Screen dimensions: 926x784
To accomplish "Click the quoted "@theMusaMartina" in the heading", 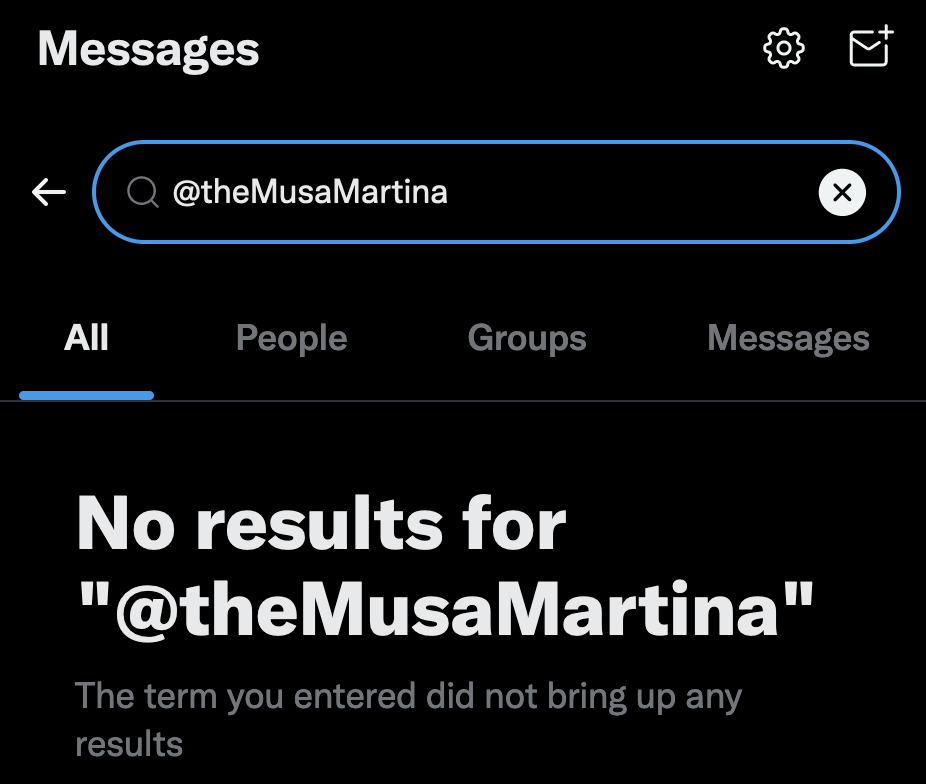I will tap(446, 609).
